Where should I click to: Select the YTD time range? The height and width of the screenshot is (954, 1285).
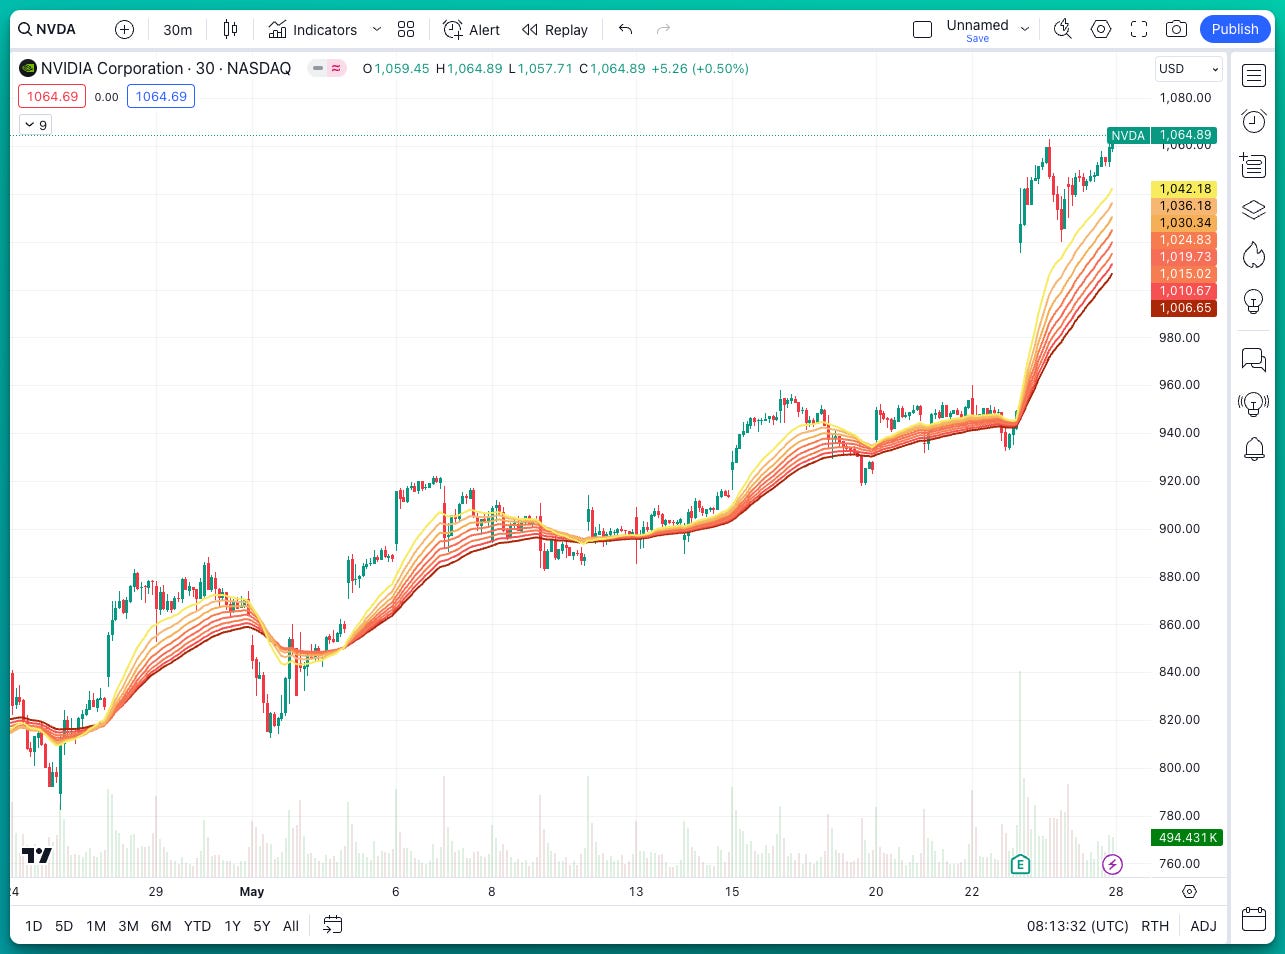[197, 926]
